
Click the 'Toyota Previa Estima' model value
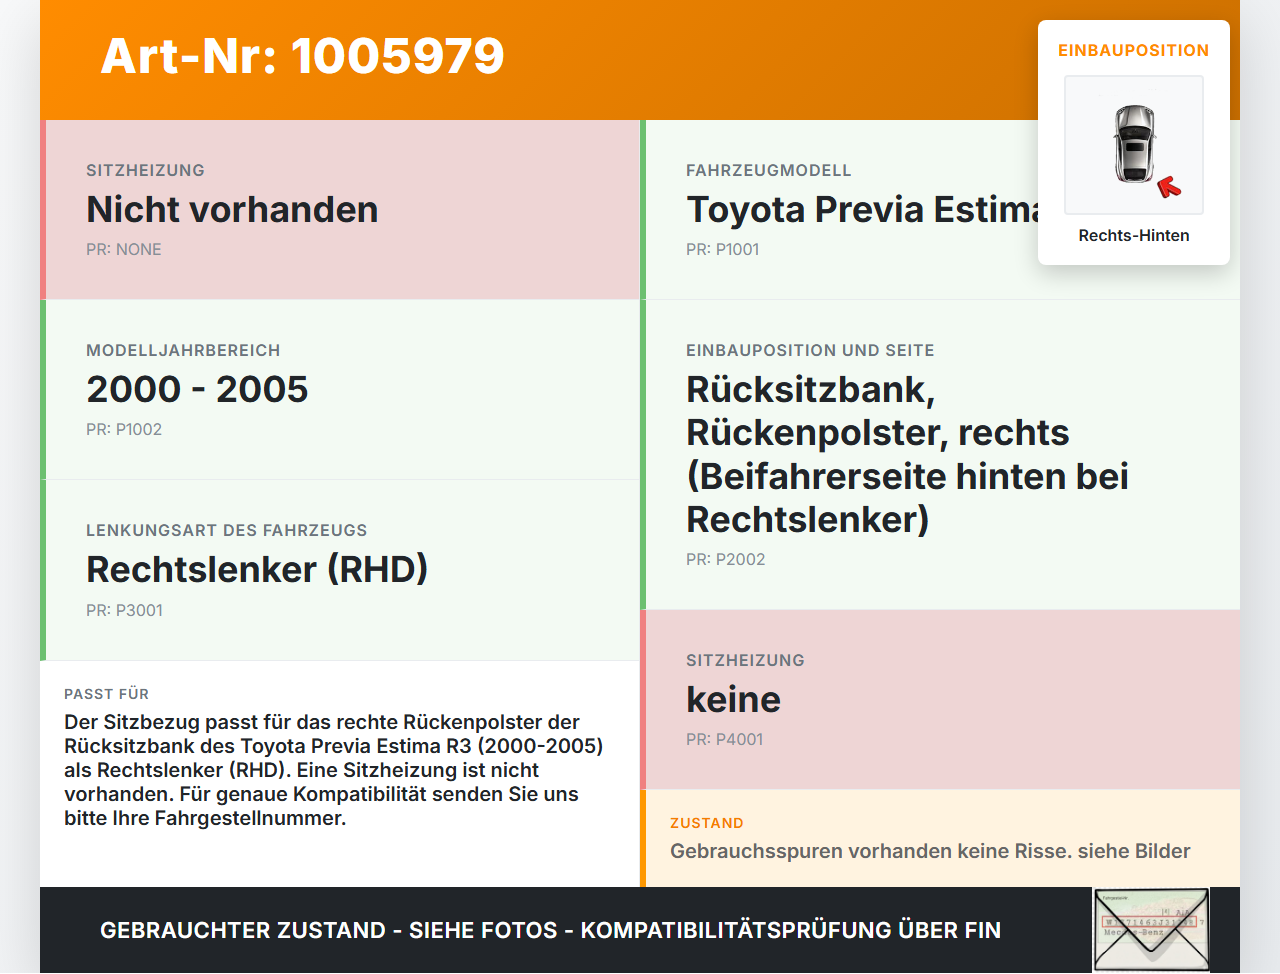pyautogui.click(x=862, y=209)
